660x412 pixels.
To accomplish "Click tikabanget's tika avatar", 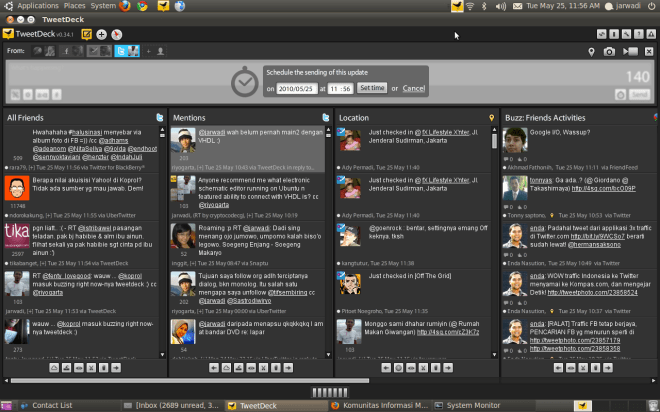I will point(17,236).
